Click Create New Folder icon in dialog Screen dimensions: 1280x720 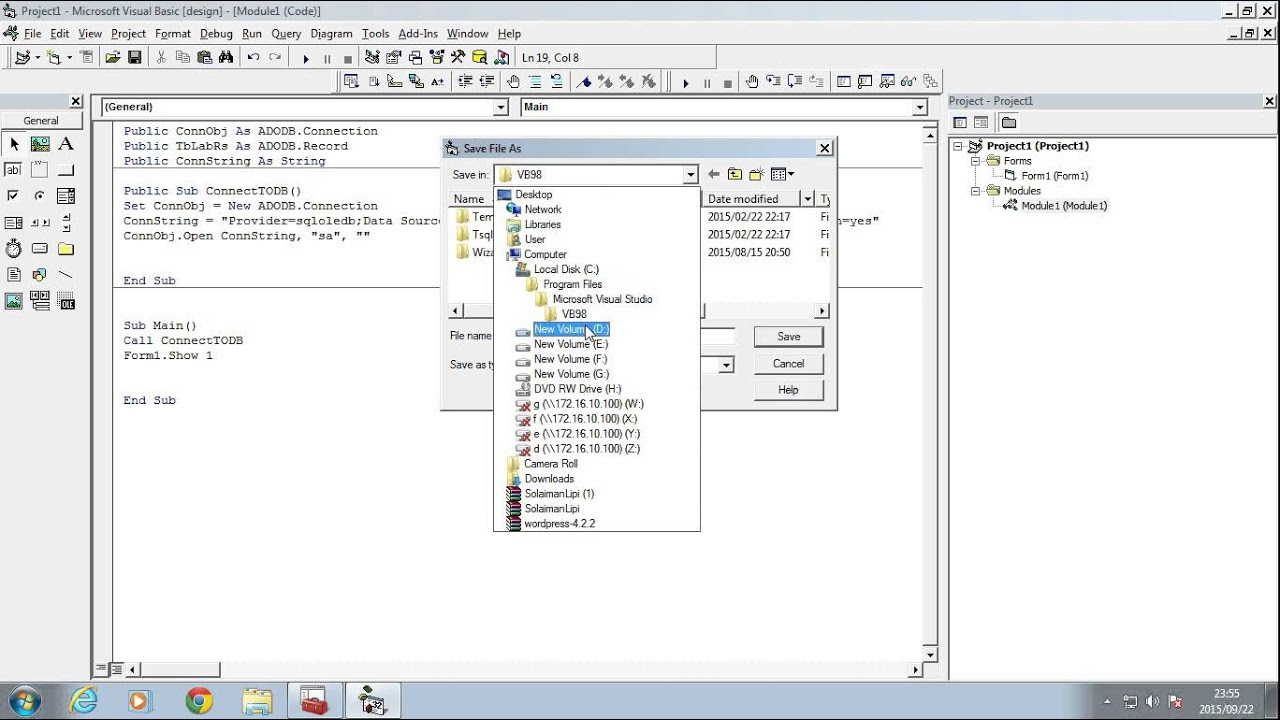click(x=757, y=174)
